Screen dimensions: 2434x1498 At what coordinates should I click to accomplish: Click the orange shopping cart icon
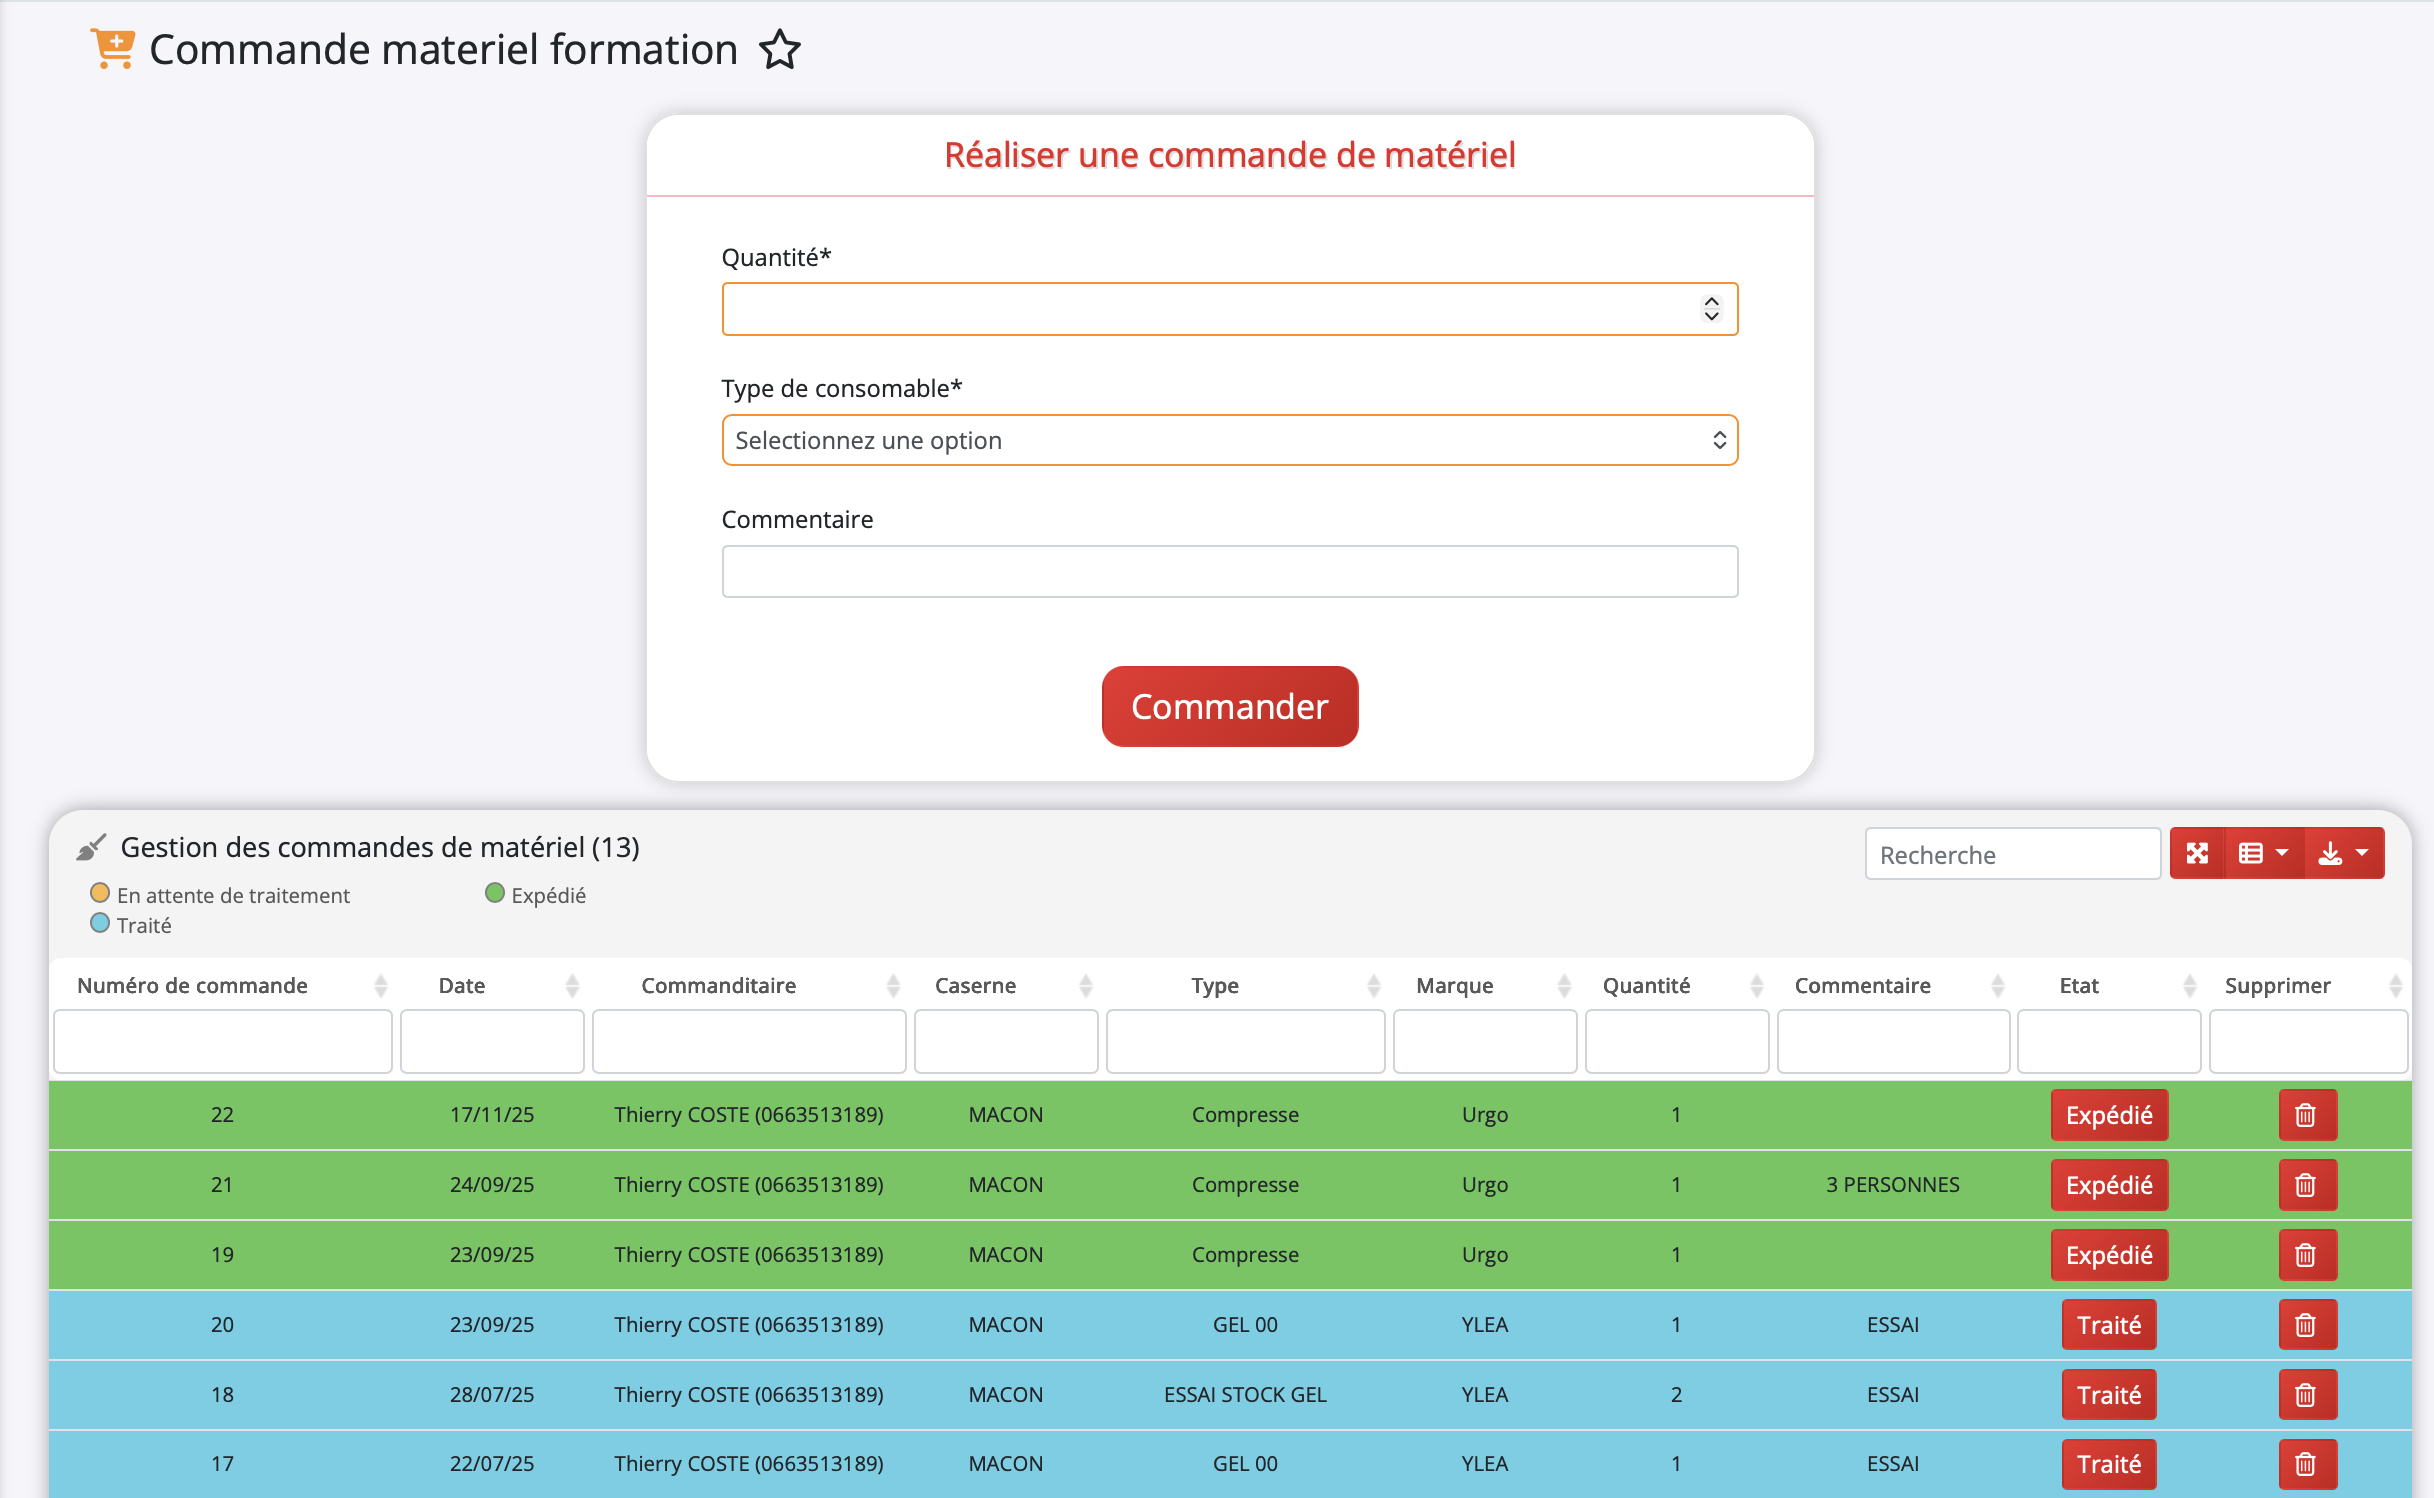(113, 48)
